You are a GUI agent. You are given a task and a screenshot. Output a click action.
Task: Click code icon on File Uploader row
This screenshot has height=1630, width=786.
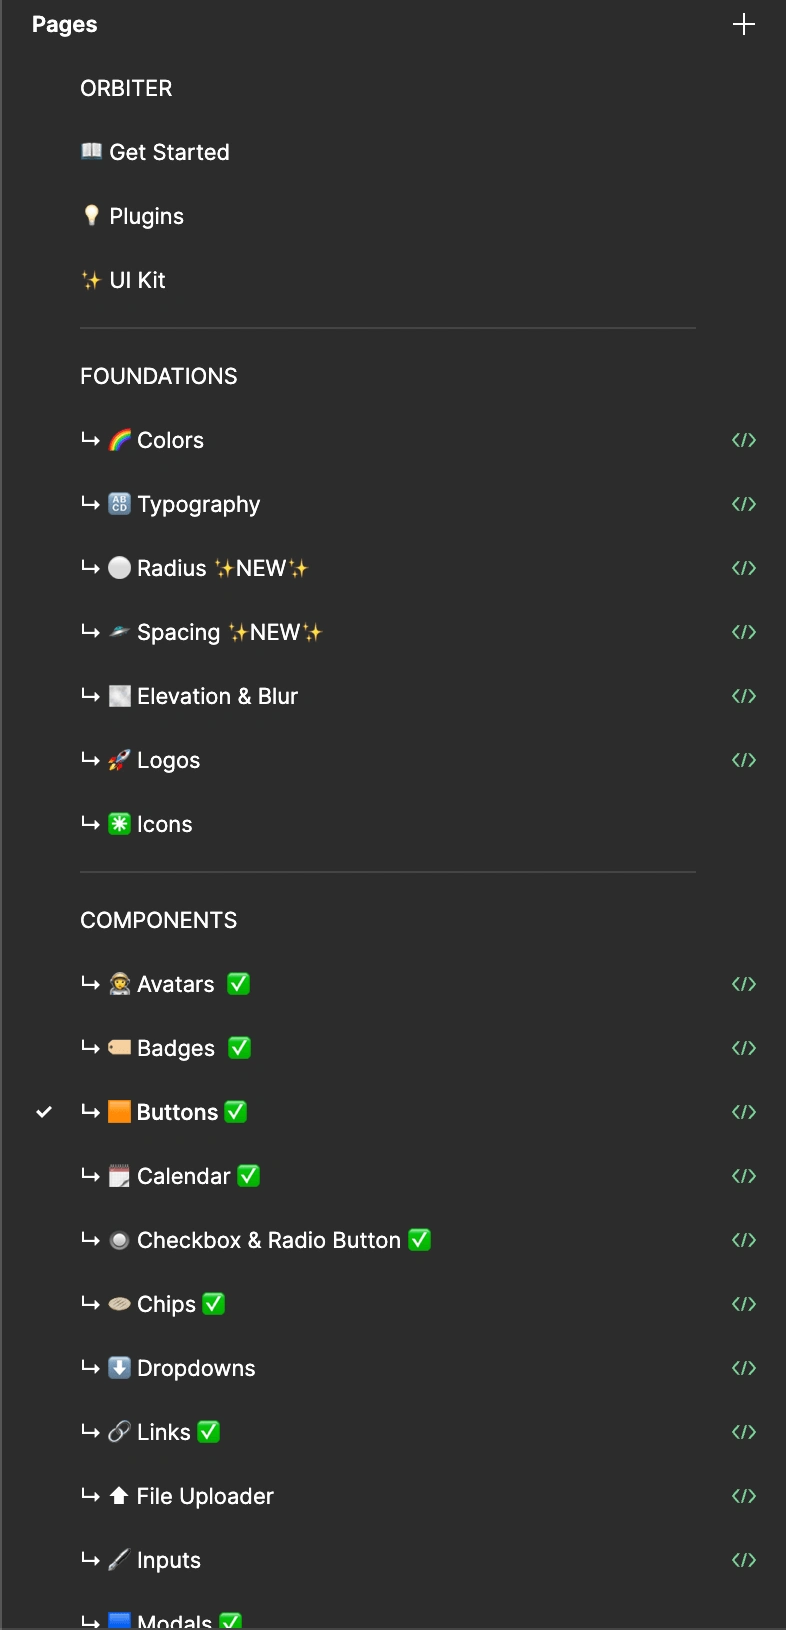(x=743, y=1496)
